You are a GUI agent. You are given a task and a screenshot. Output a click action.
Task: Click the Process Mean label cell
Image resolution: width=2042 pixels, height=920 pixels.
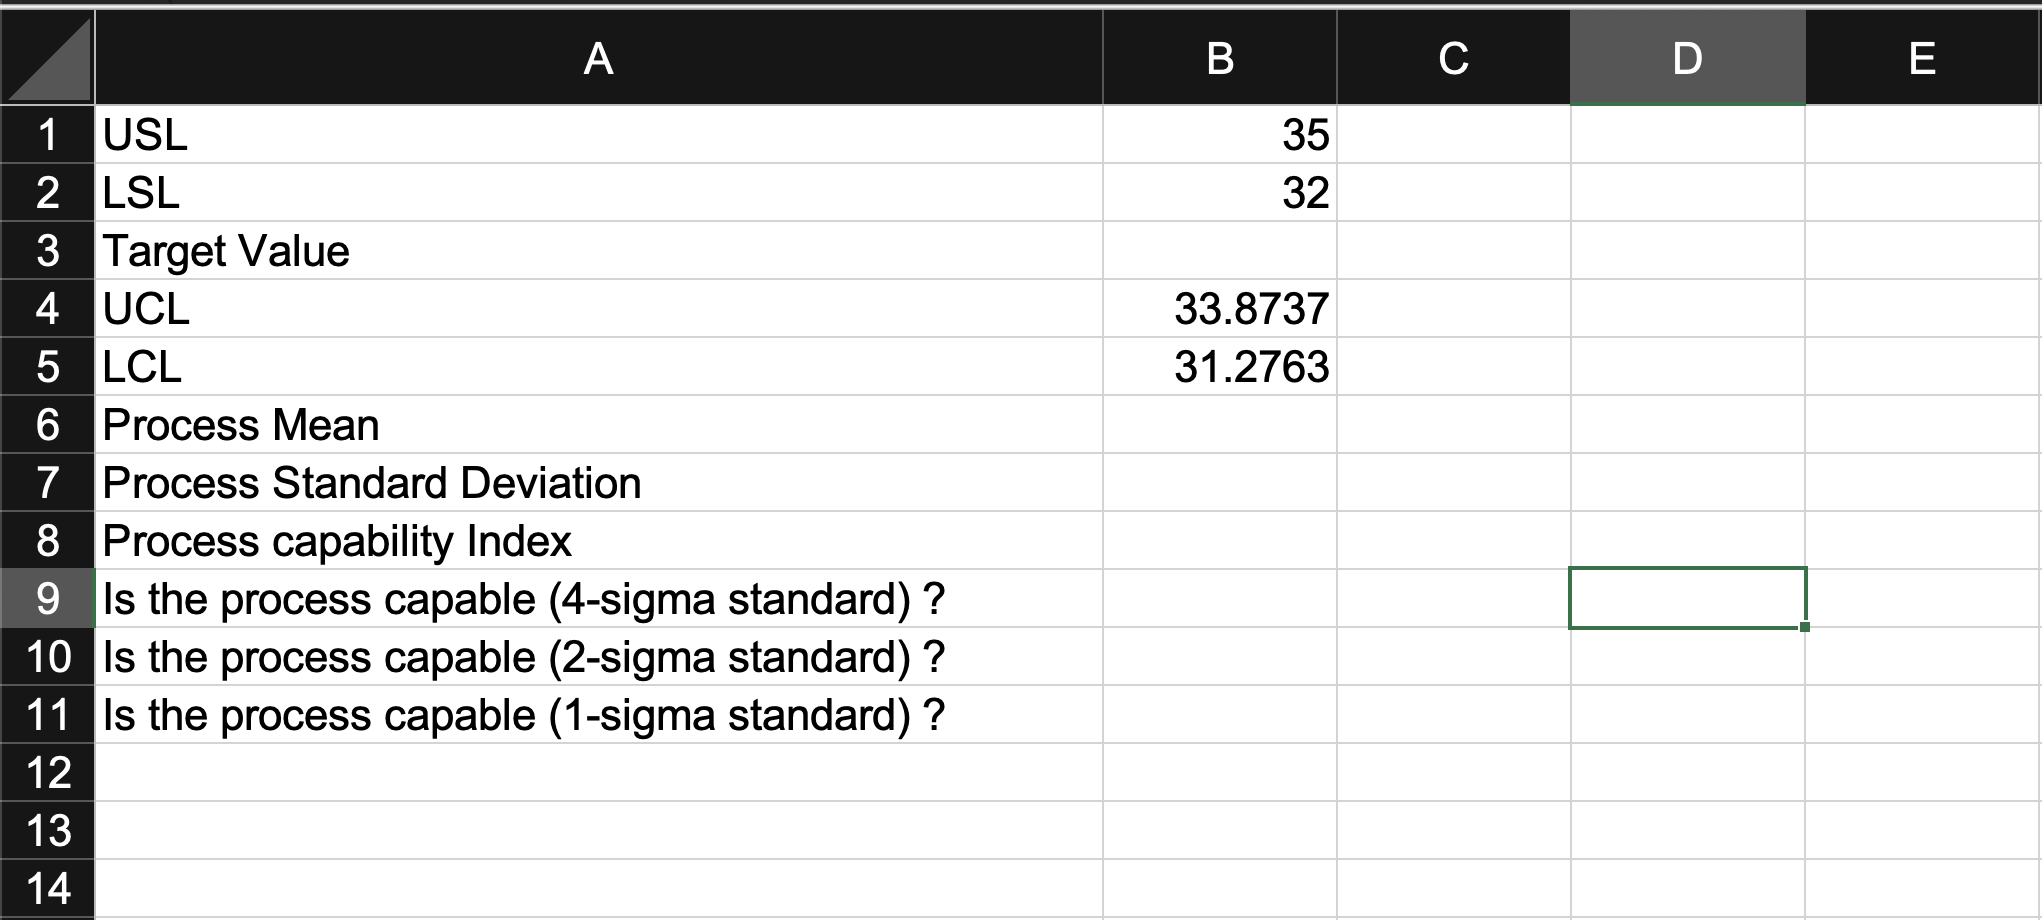[x=600, y=424]
